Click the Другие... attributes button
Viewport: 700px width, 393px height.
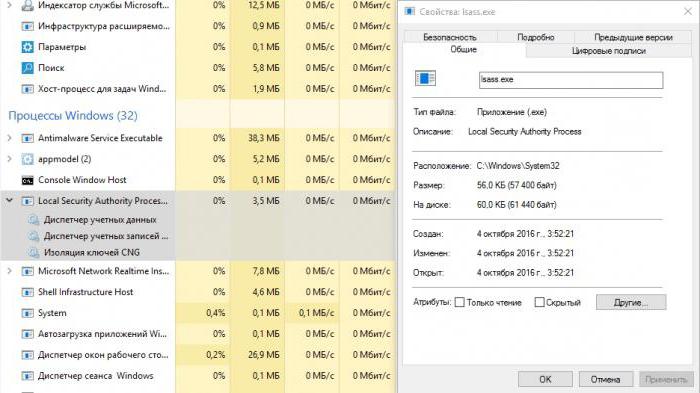[x=631, y=302]
